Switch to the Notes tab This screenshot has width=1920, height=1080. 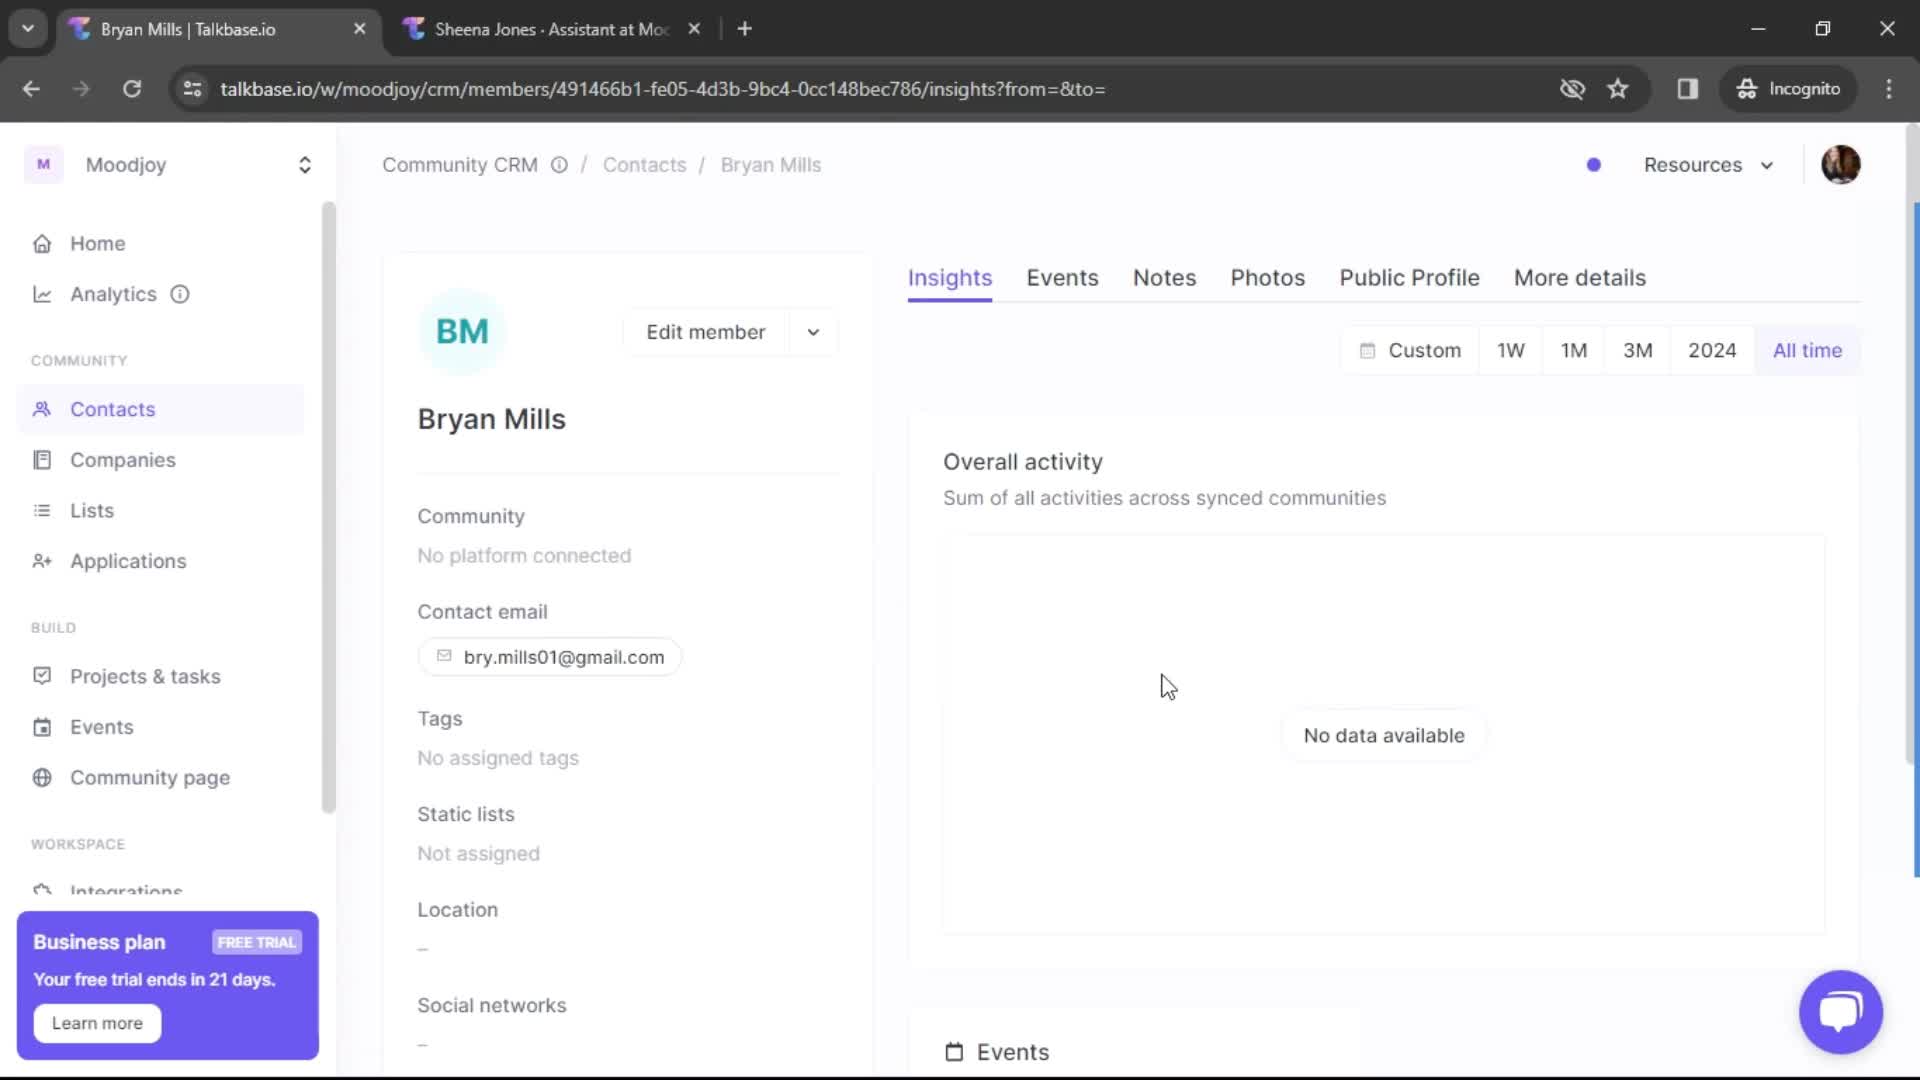pyautogui.click(x=1164, y=278)
